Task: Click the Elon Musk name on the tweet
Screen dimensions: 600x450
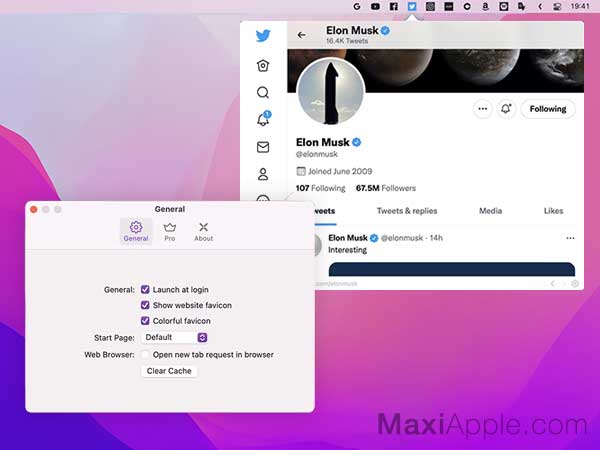Action: tap(348, 238)
